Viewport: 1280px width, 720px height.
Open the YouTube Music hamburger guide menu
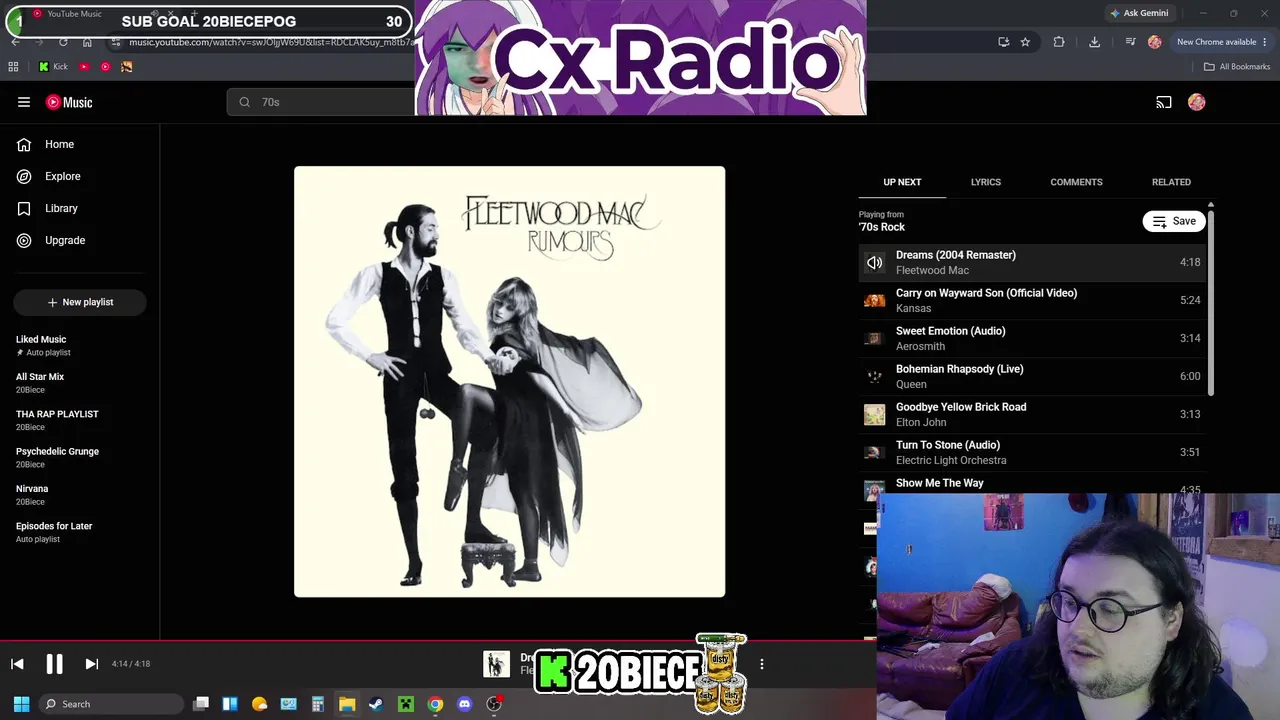coord(24,102)
